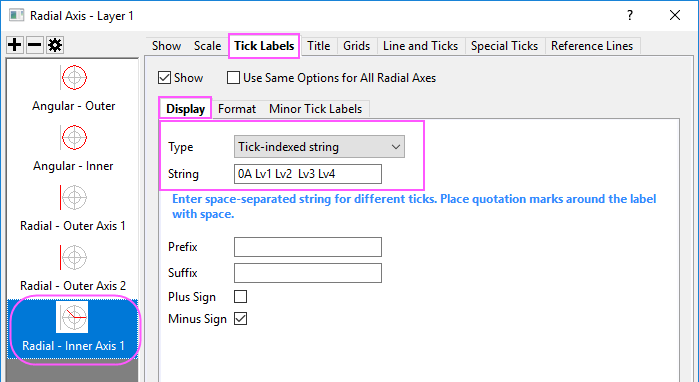Click the question mark help icon in title bar
Image resolution: width=699 pixels, height=382 pixels.
(629, 16)
